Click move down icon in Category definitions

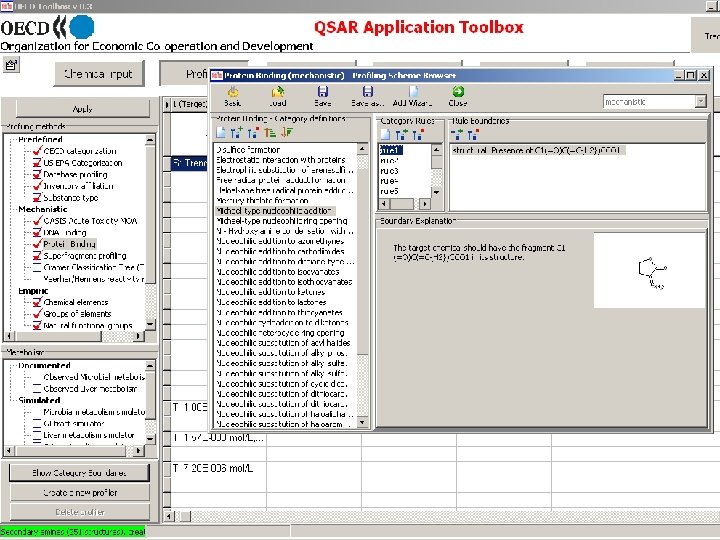pyautogui.click(x=287, y=133)
